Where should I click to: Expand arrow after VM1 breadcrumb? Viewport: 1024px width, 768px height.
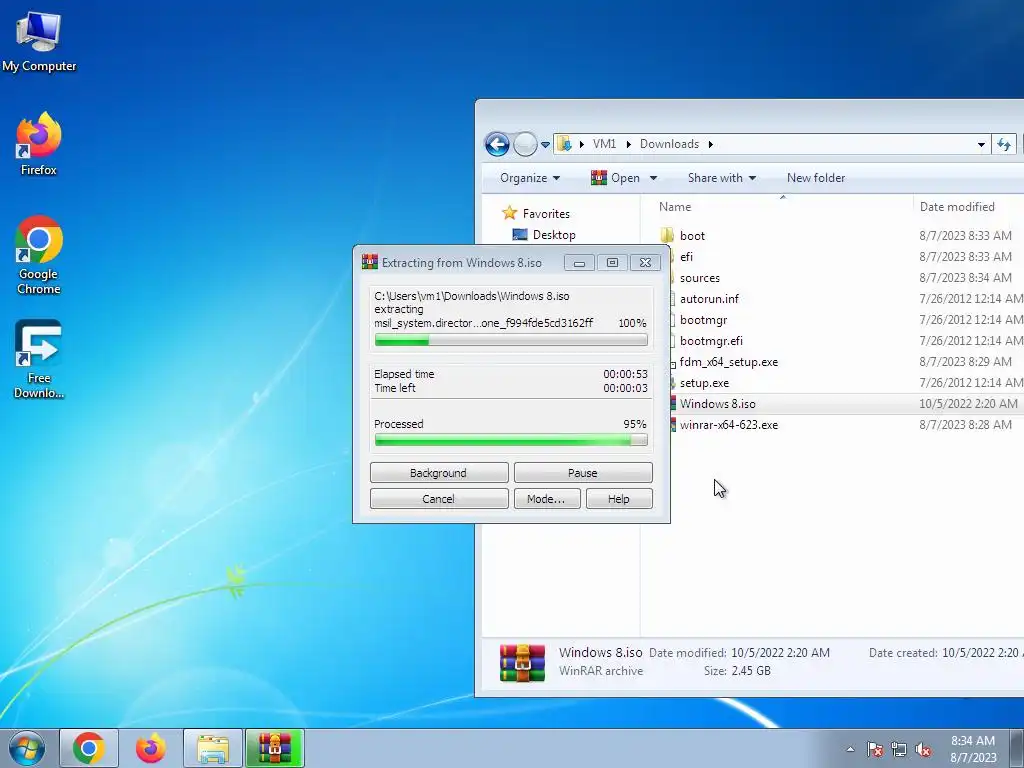tap(628, 144)
